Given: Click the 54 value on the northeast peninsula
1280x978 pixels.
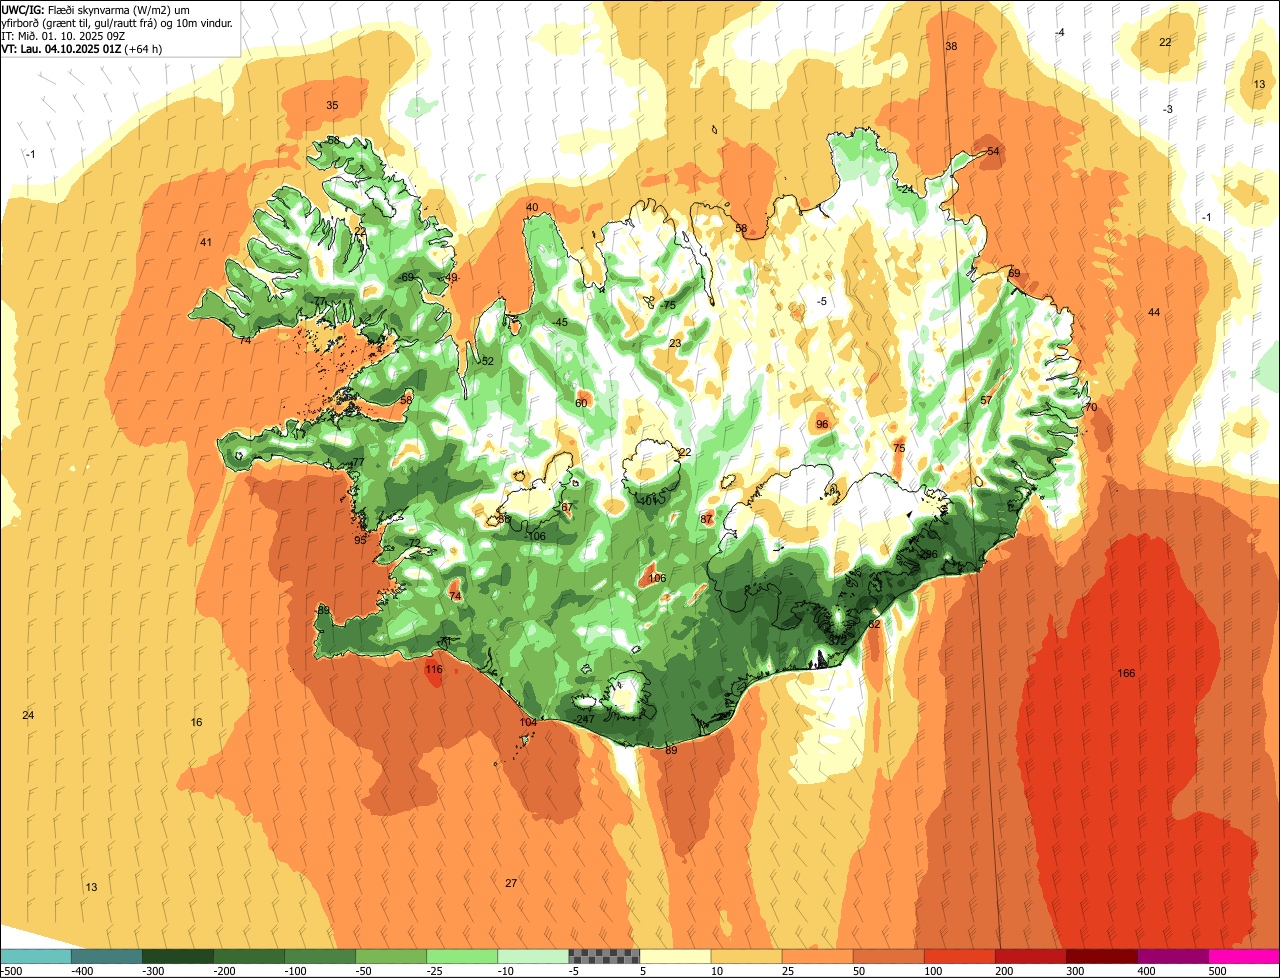Looking at the screenshot, I should (993, 151).
